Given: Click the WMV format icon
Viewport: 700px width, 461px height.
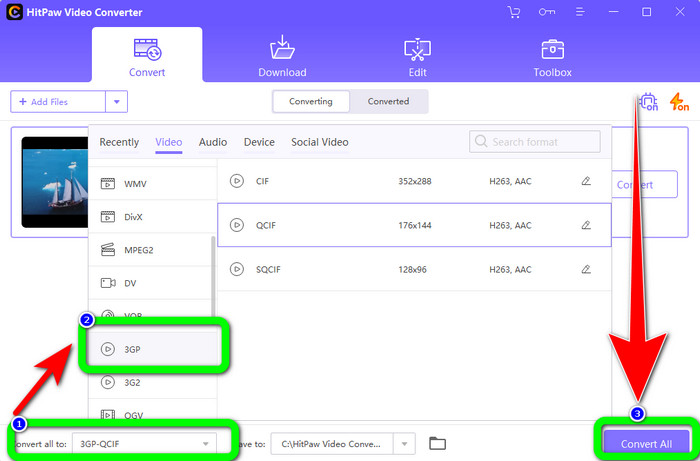Looking at the screenshot, I should (108, 183).
